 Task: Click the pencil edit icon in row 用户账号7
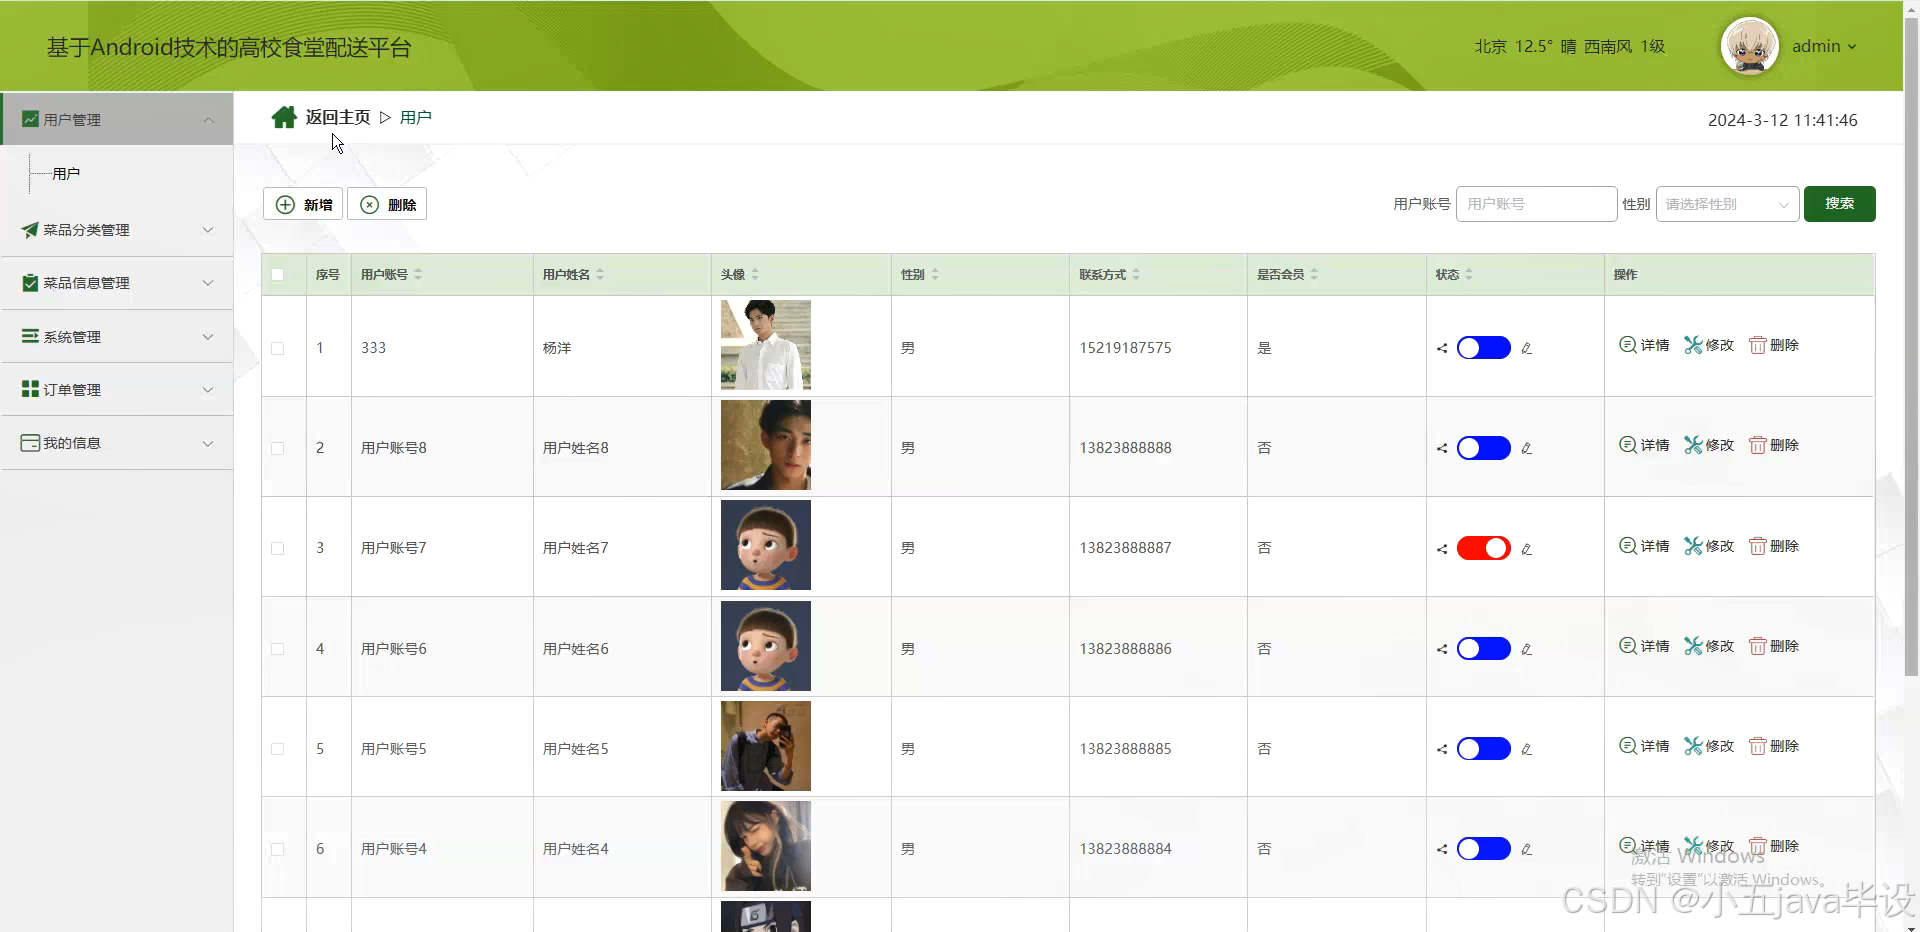1526,549
